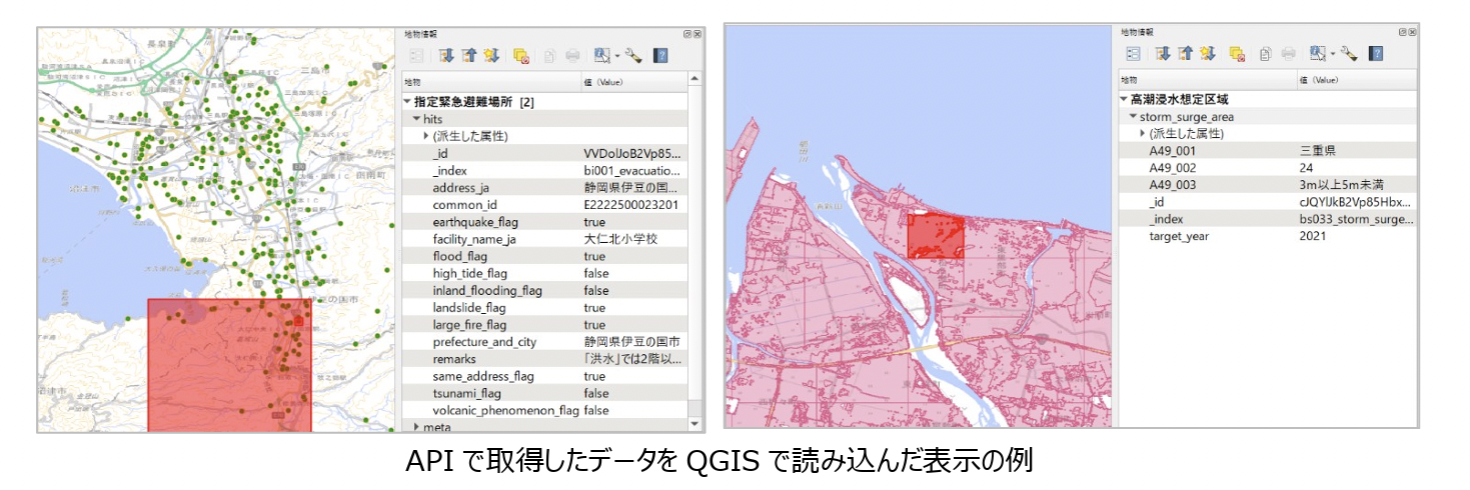Click identify features tool in 高潮浸水想定区域 panel
Screen dimensions: 1470x490
pos(1317,54)
